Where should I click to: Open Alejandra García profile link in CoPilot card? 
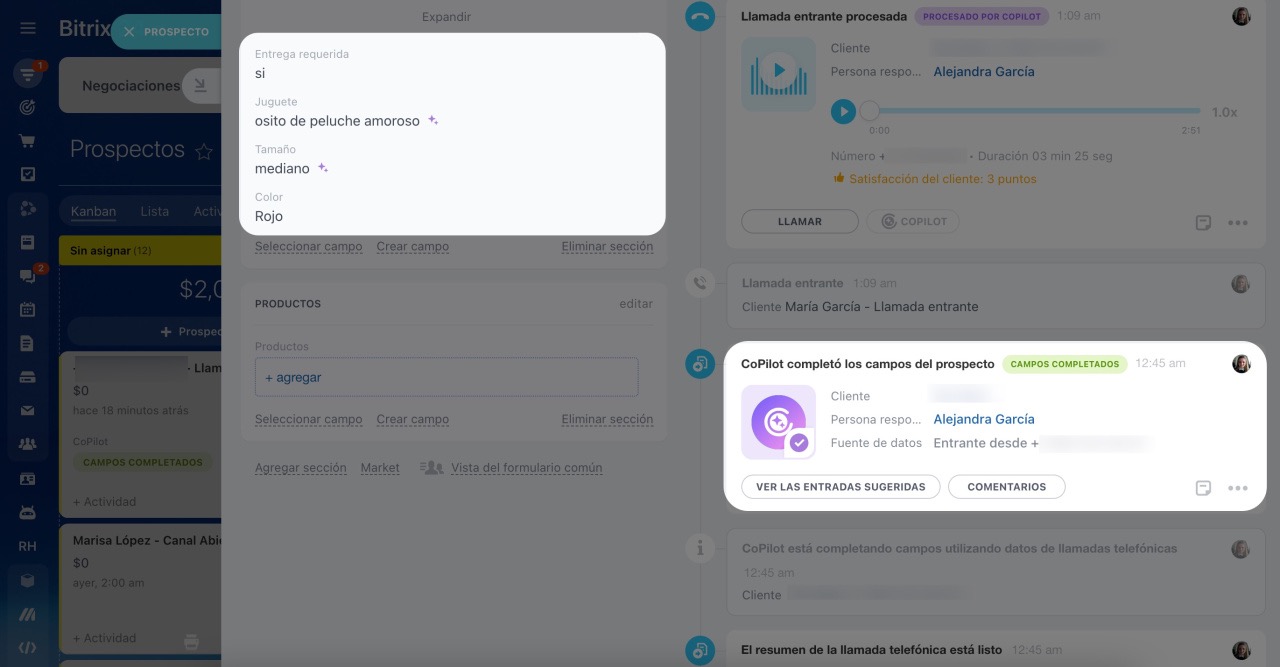point(983,419)
